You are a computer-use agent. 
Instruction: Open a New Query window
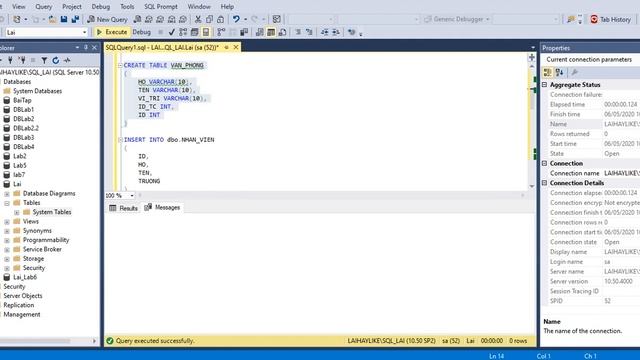point(107,19)
